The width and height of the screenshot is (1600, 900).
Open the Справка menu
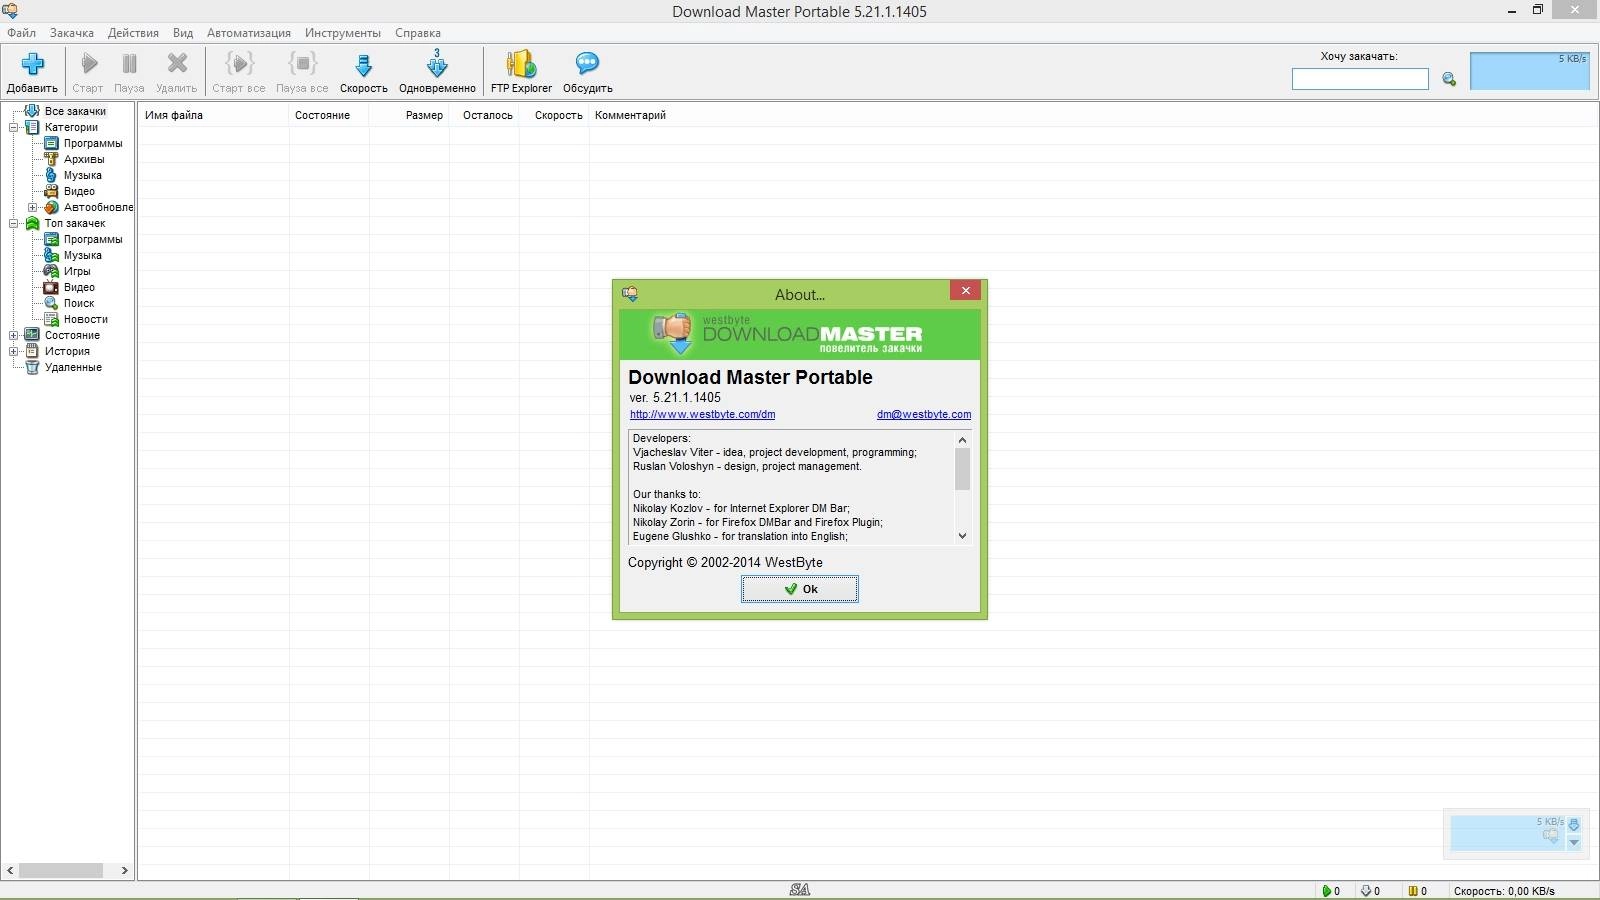418,33
